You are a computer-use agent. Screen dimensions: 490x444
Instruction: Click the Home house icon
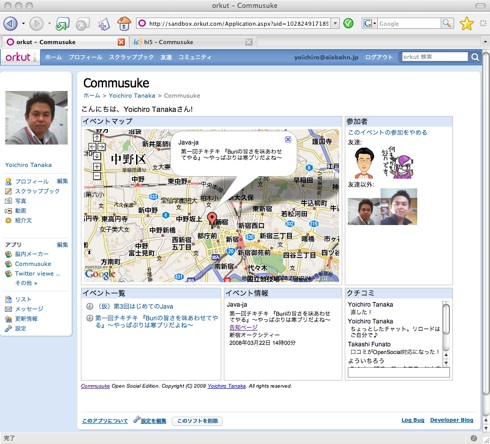[x=124, y=23]
